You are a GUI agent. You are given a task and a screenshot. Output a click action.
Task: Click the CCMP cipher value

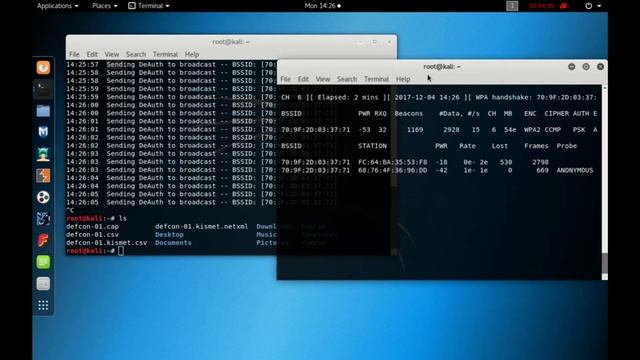(553, 130)
